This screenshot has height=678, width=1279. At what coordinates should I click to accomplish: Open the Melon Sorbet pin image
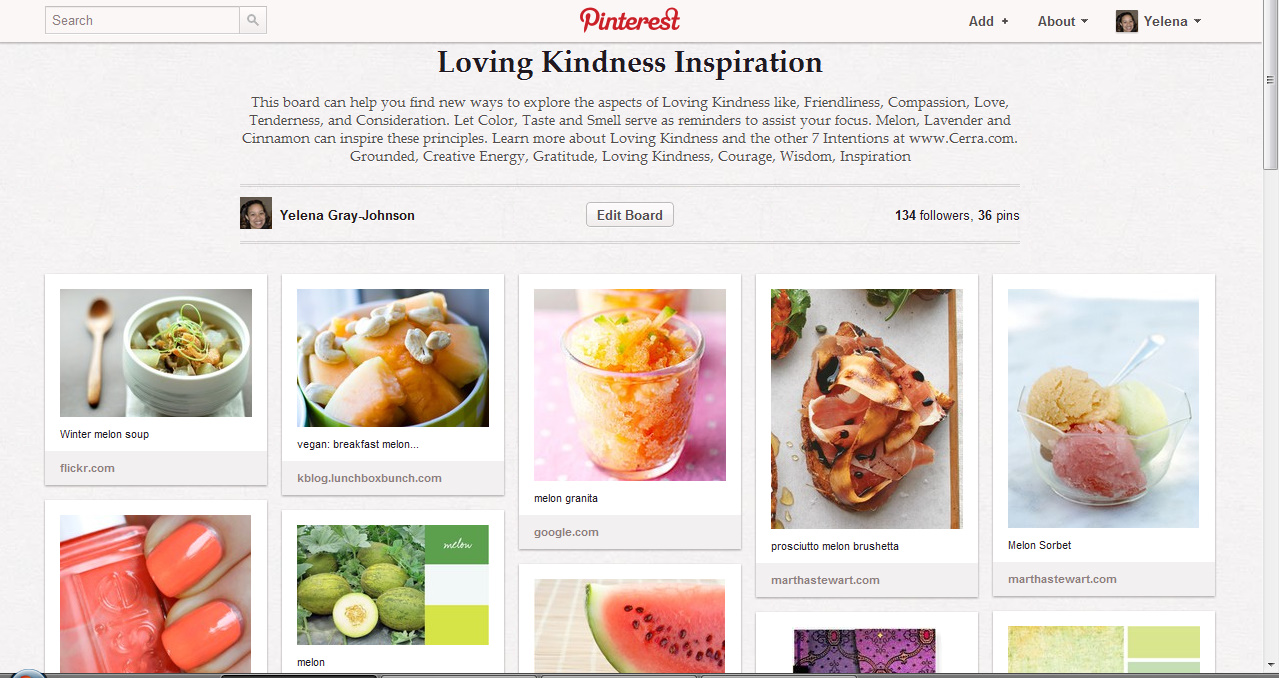point(1104,408)
